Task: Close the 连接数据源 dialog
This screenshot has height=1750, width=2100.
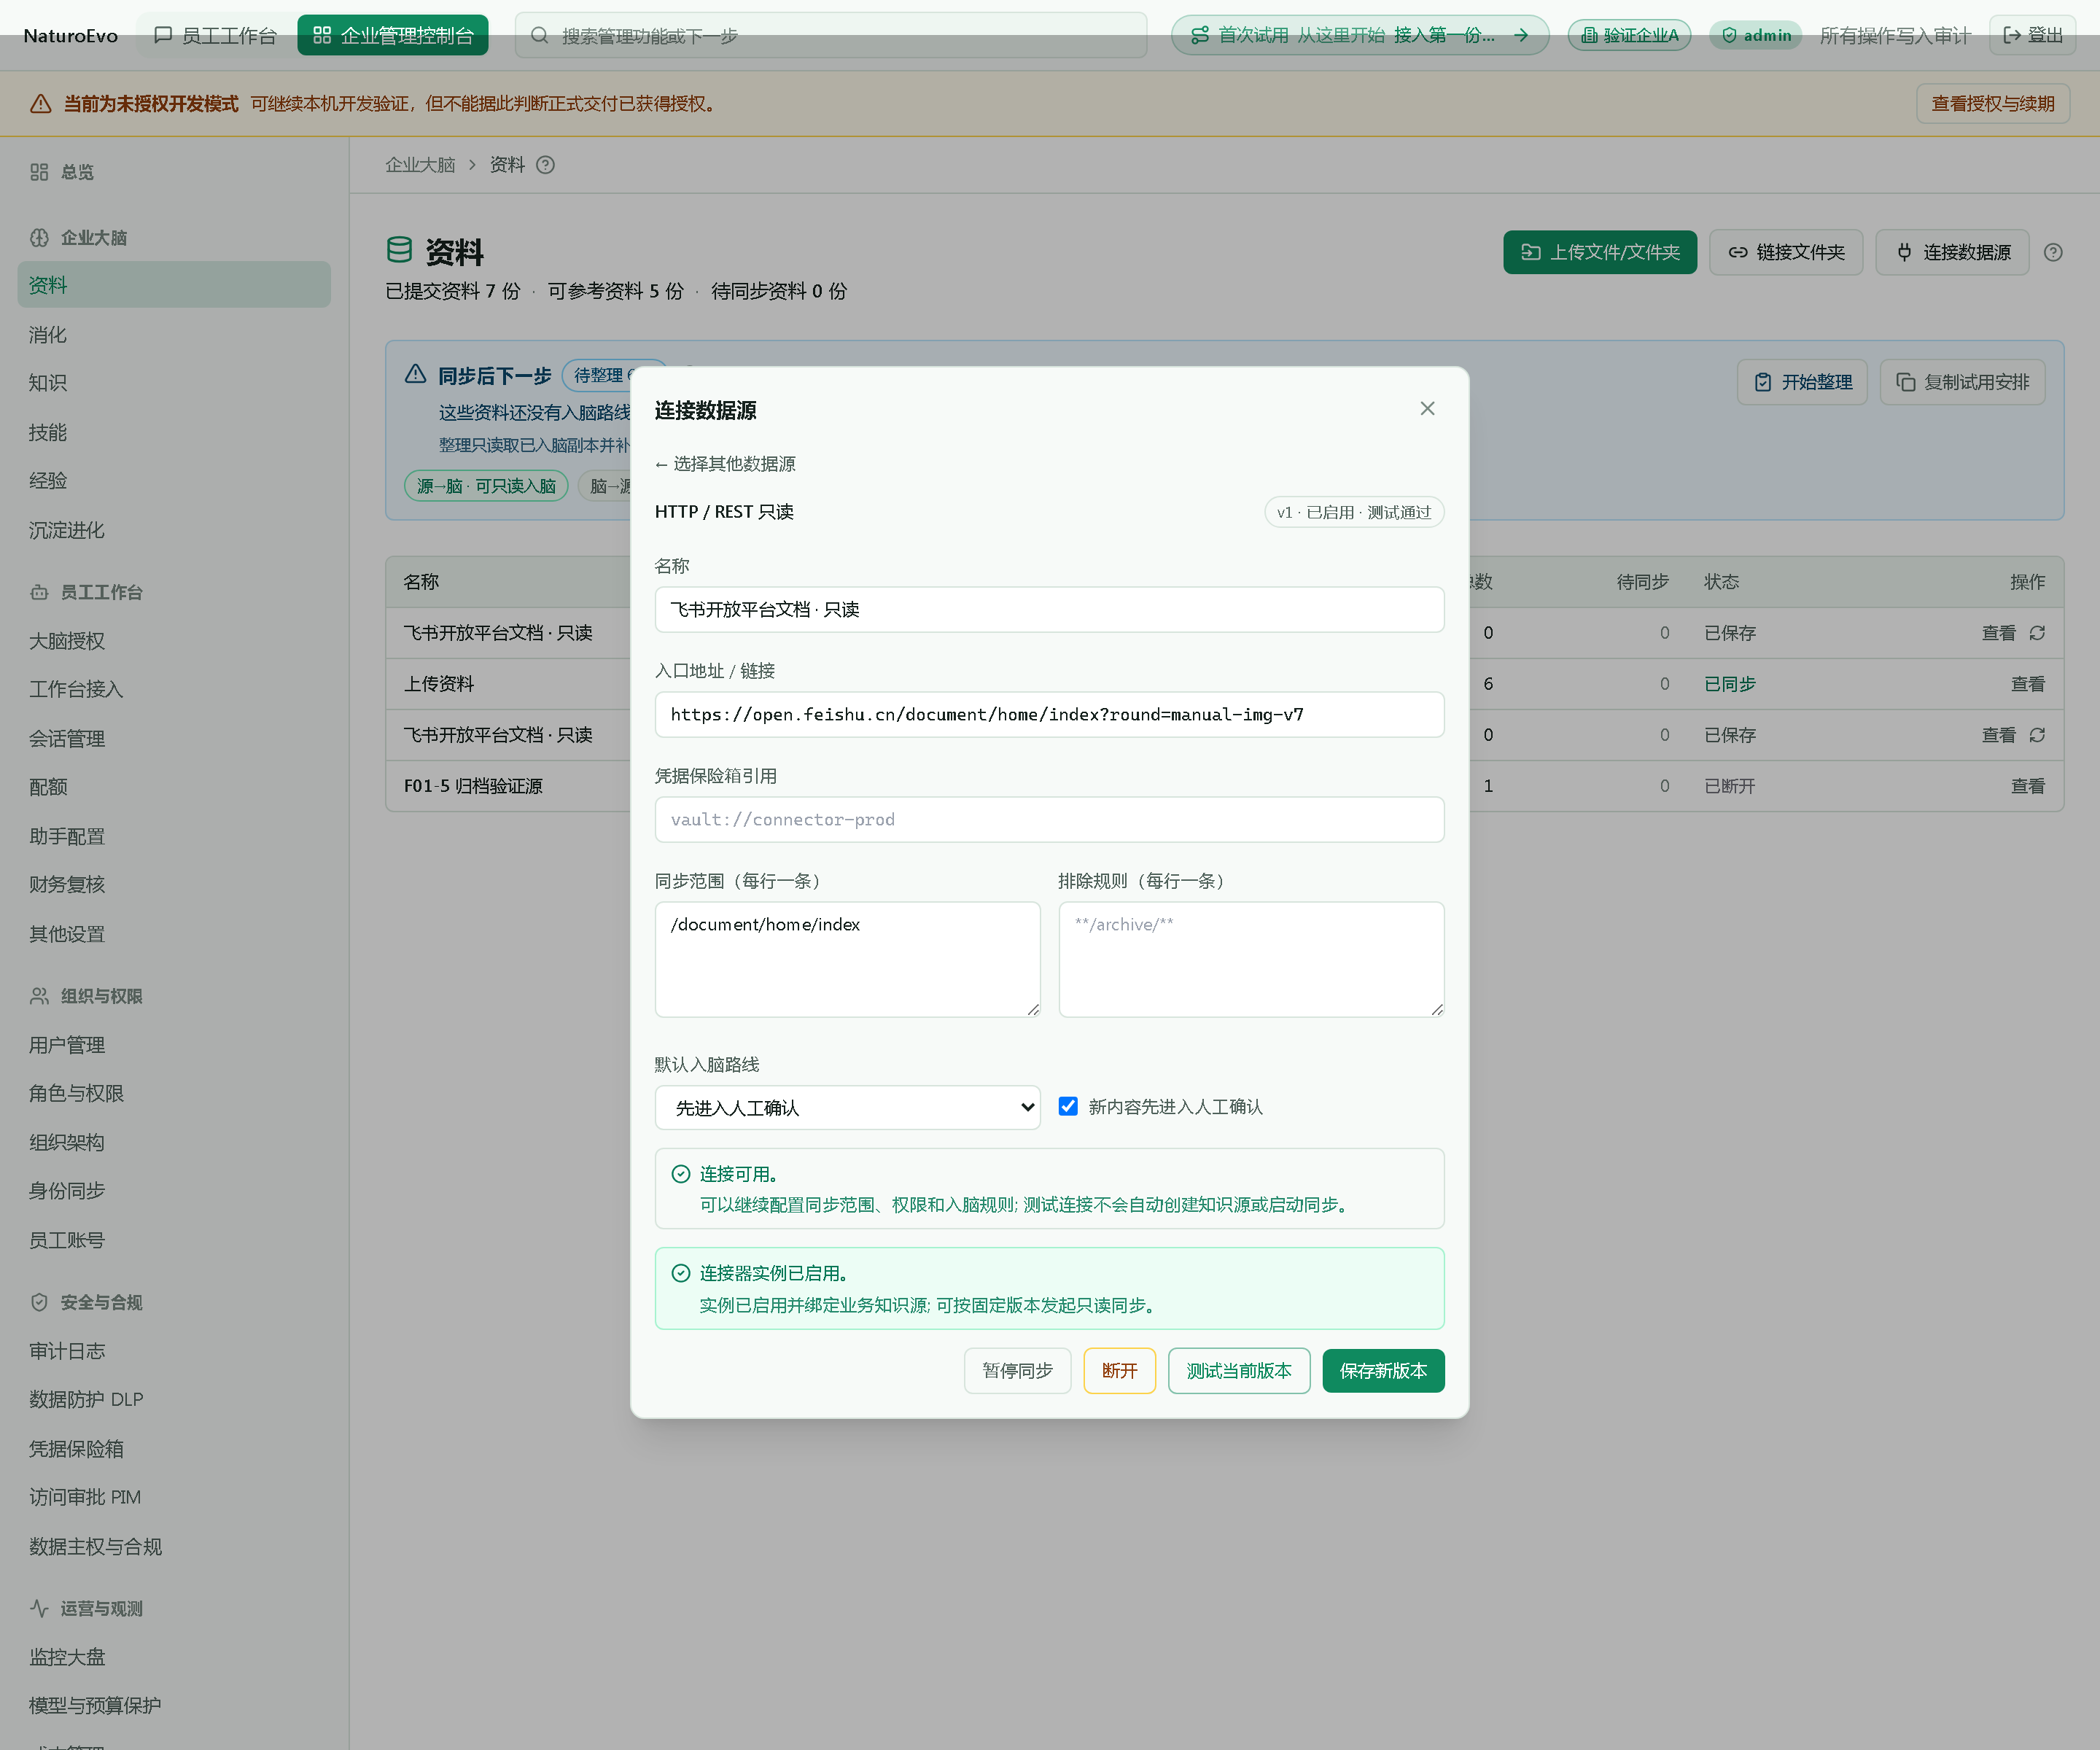Action: coord(1427,408)
